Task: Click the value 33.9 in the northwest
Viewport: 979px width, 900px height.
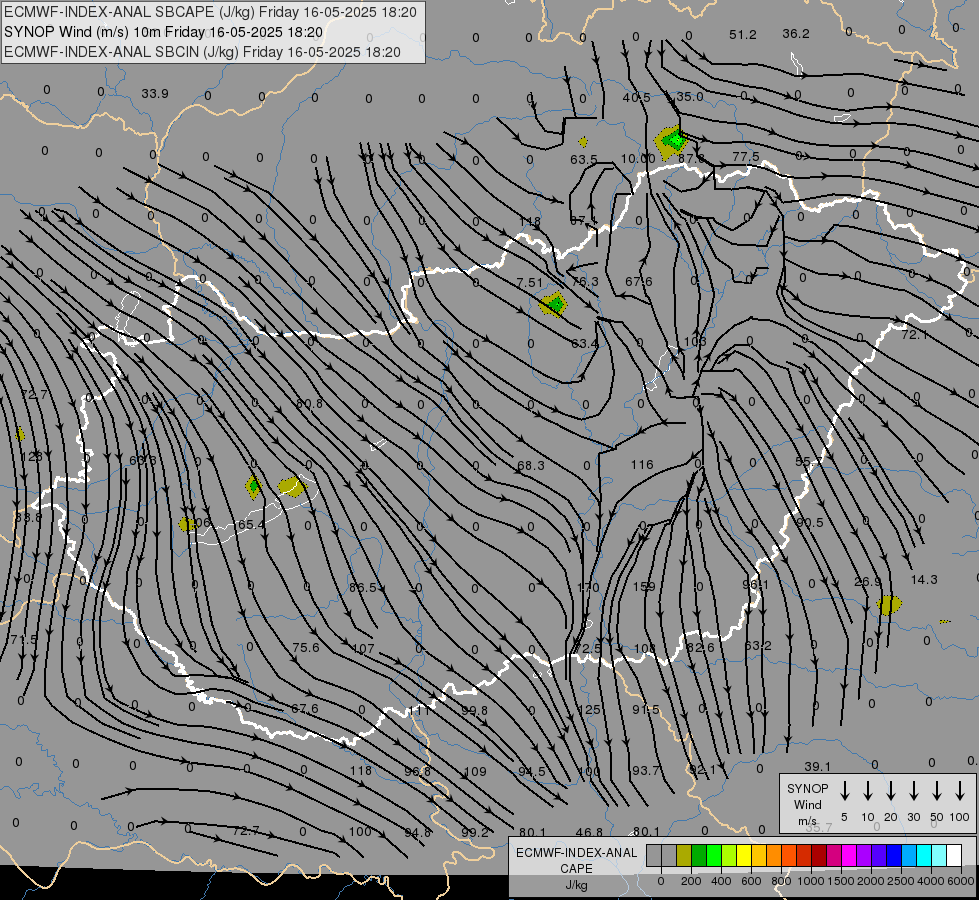Action: (x=155, y=94)
